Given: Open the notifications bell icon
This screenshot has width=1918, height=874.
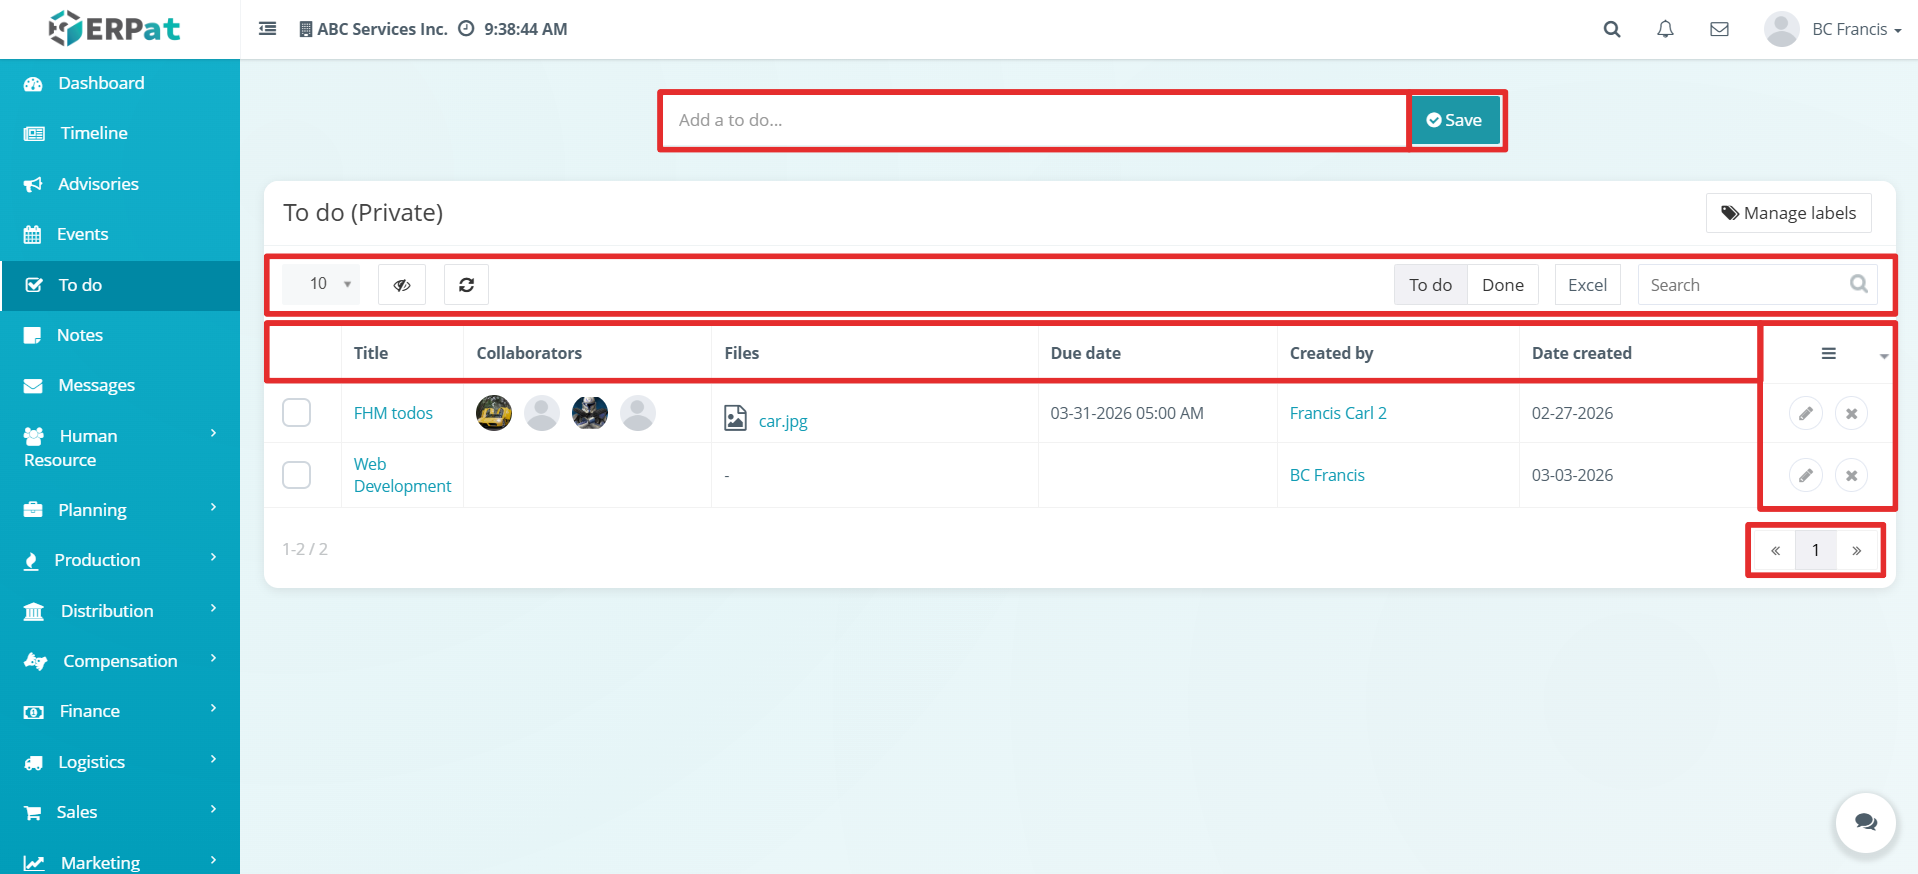Looking at the screenshot, I should pos(1665,29).
